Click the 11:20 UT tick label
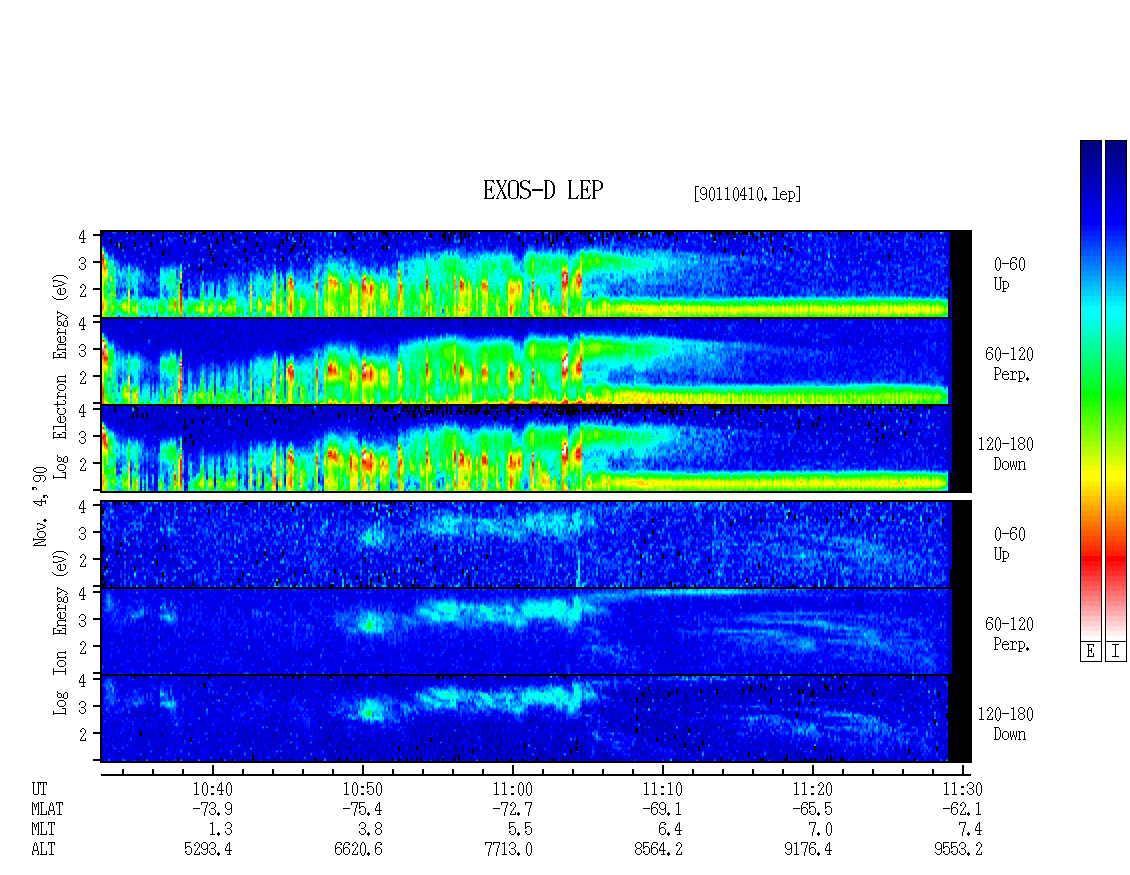1130x875 pixels. (812, 789)
